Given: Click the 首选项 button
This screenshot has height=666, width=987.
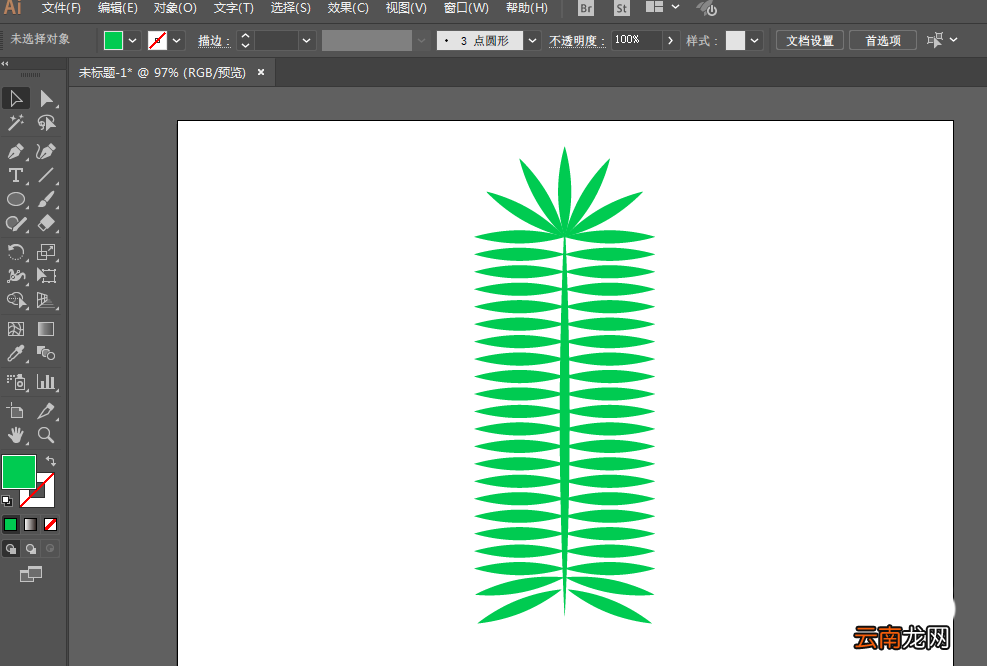Looking at the screenshot, I should point(883,41).
